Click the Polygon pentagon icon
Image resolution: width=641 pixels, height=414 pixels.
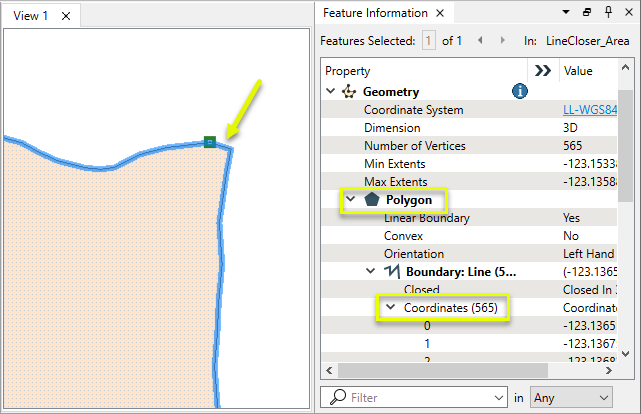click(x=372, y=199)
